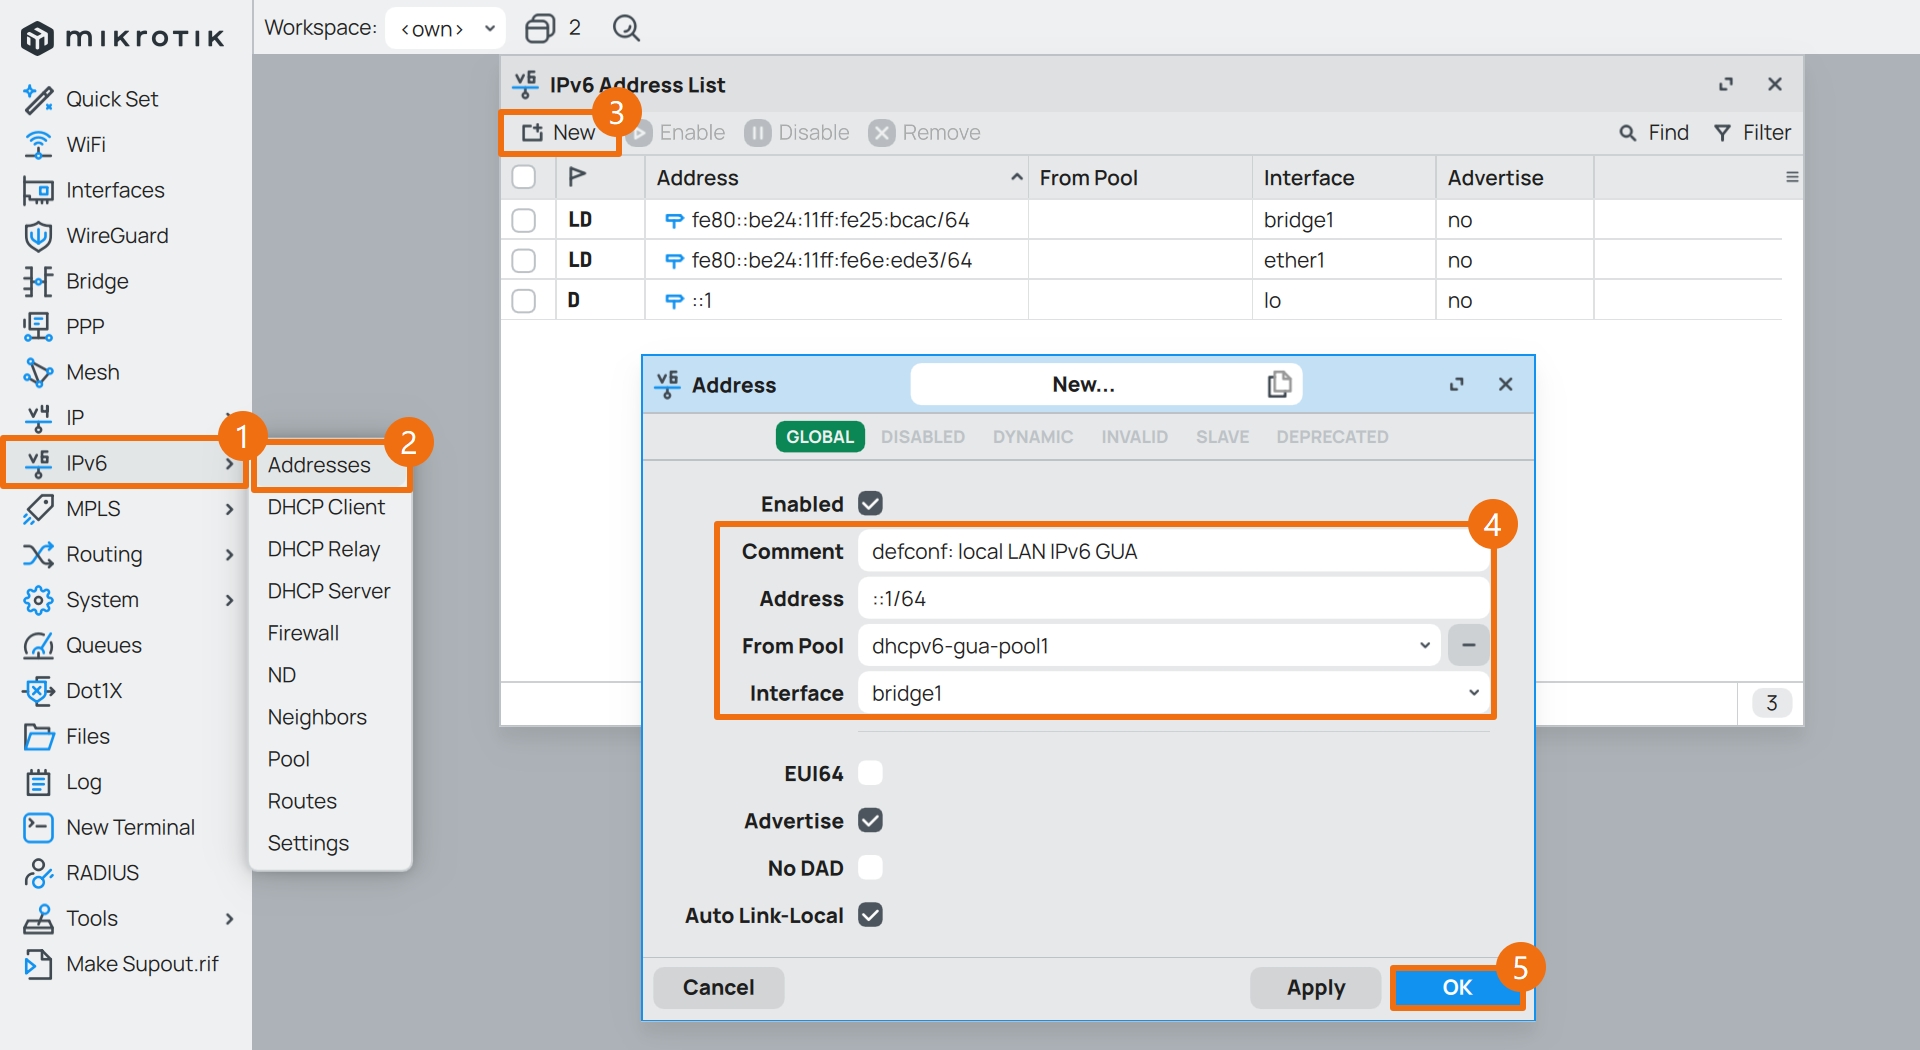Toggle the Auto Link-Local checkbox
This screenshot has height=1050, width=1920.
870,915
